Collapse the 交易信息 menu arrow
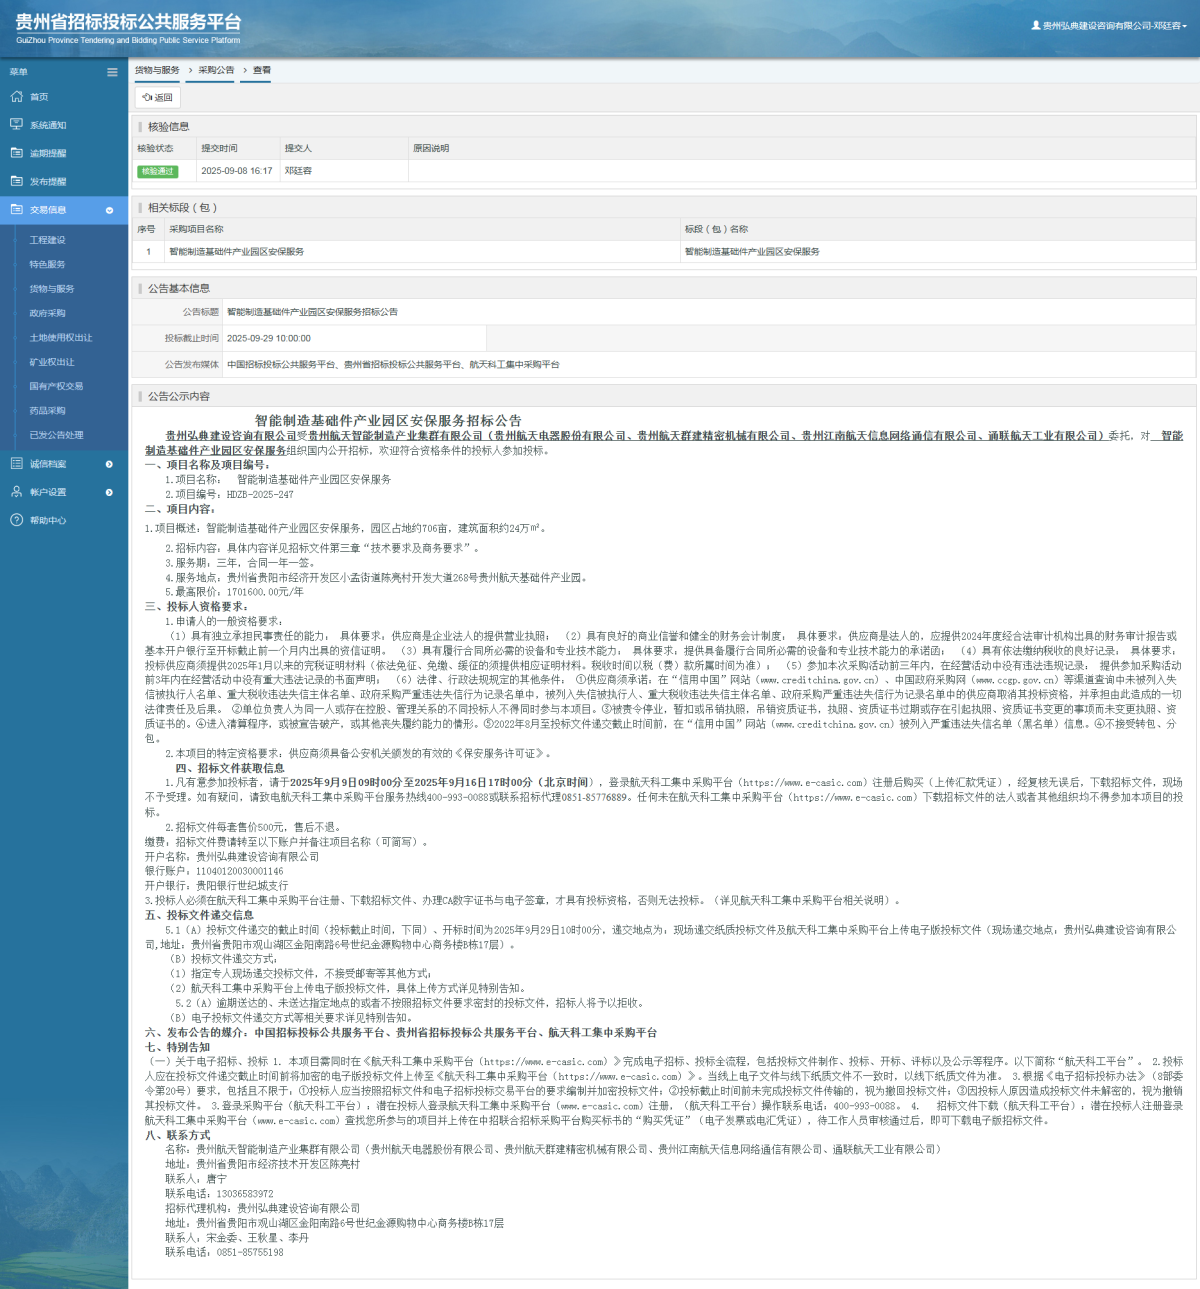Screen dimensions: 1200x1289 (x=109, y=210)
